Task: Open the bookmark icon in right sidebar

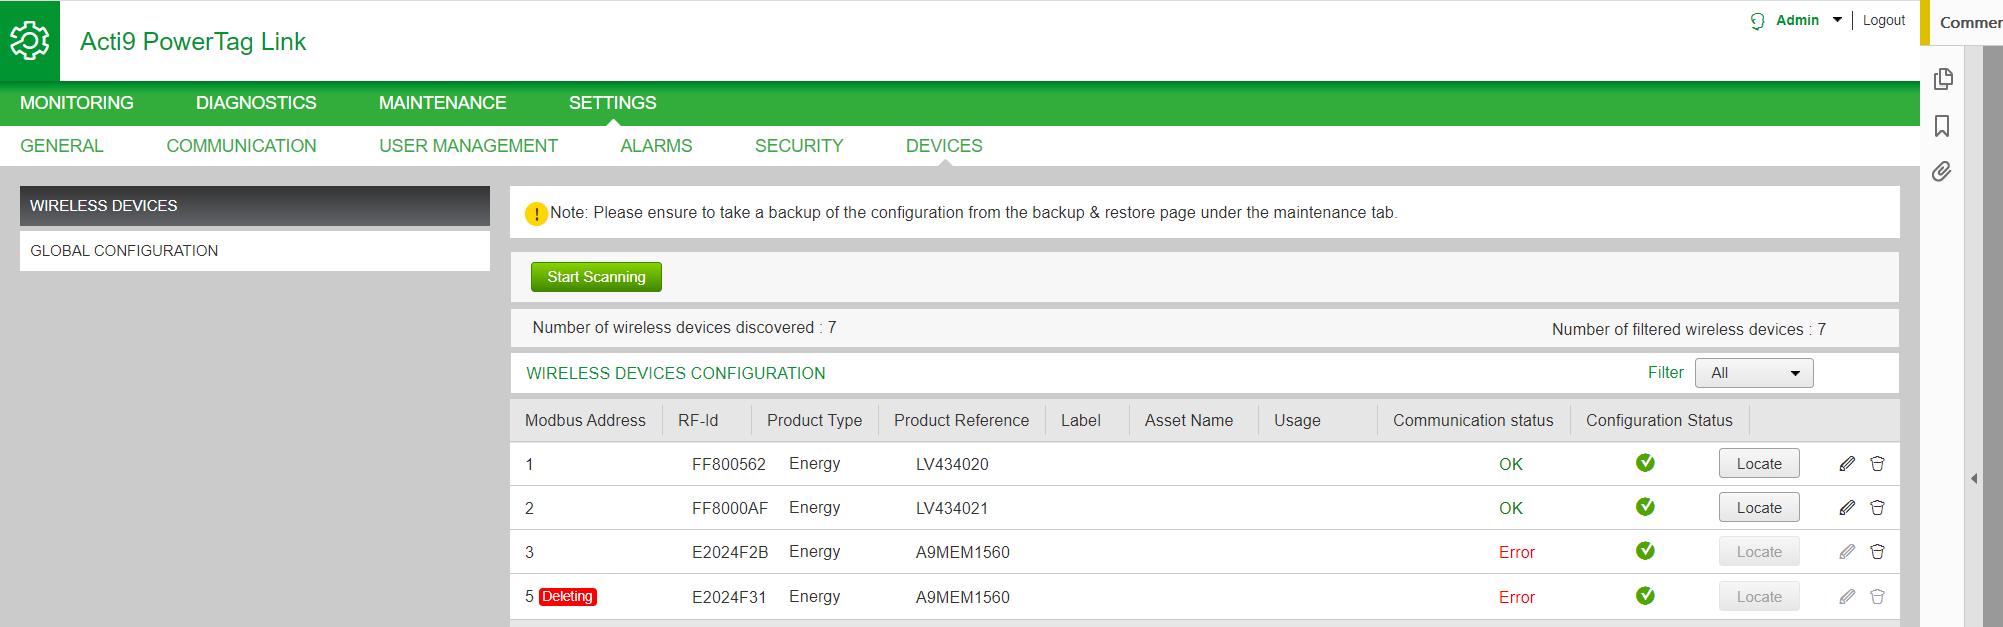Action: pyautogui.click(x=1942, y=126)
